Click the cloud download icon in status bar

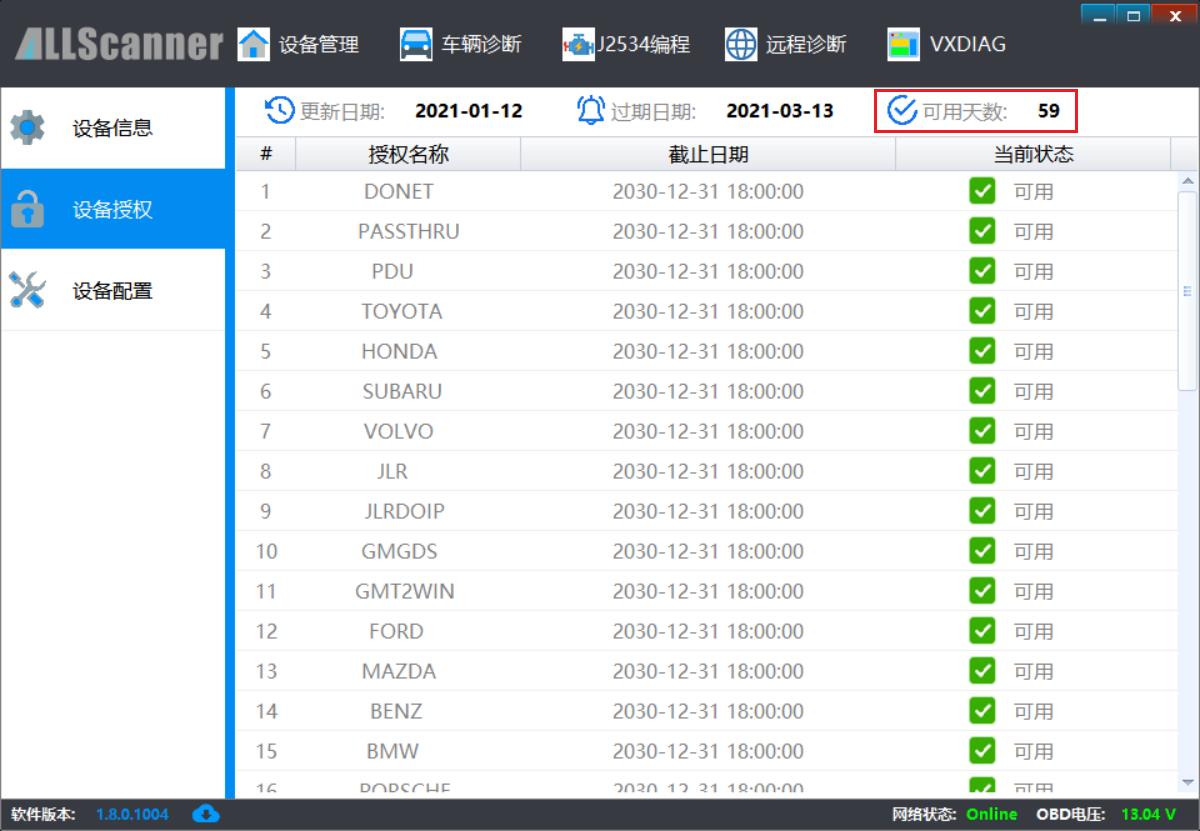206,813
